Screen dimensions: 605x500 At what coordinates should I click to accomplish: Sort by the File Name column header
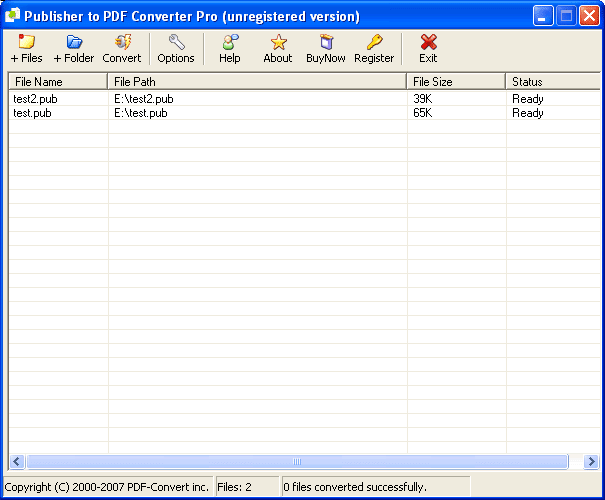point(58,82)
